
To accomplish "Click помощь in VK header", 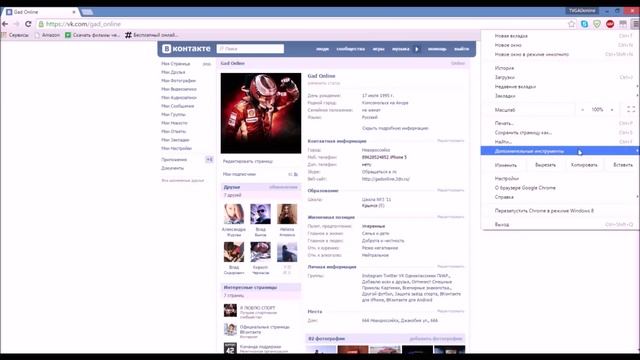I will (437, 49).
